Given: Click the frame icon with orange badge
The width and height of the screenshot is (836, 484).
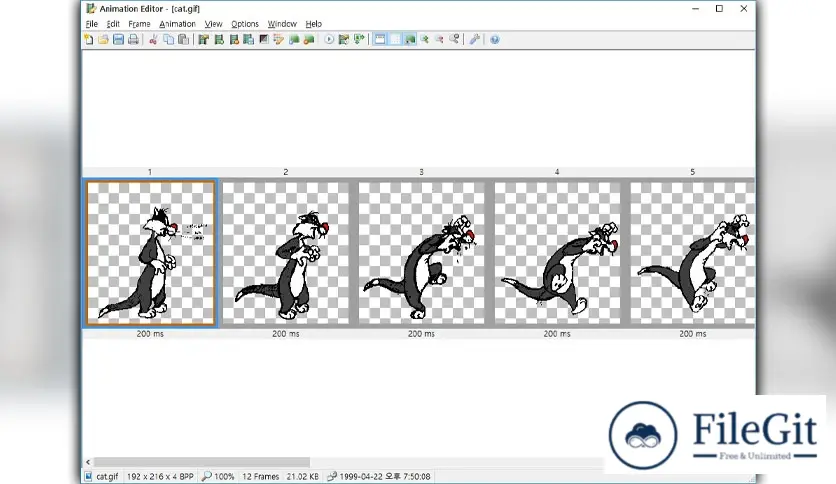Looking at the screenshot, I should tap(234, 39).
